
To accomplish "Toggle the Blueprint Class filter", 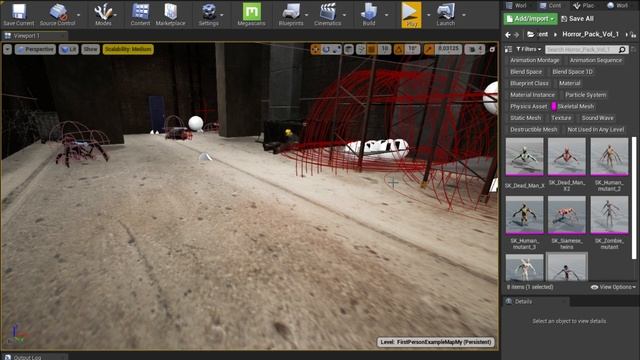I will click(529, 83).
